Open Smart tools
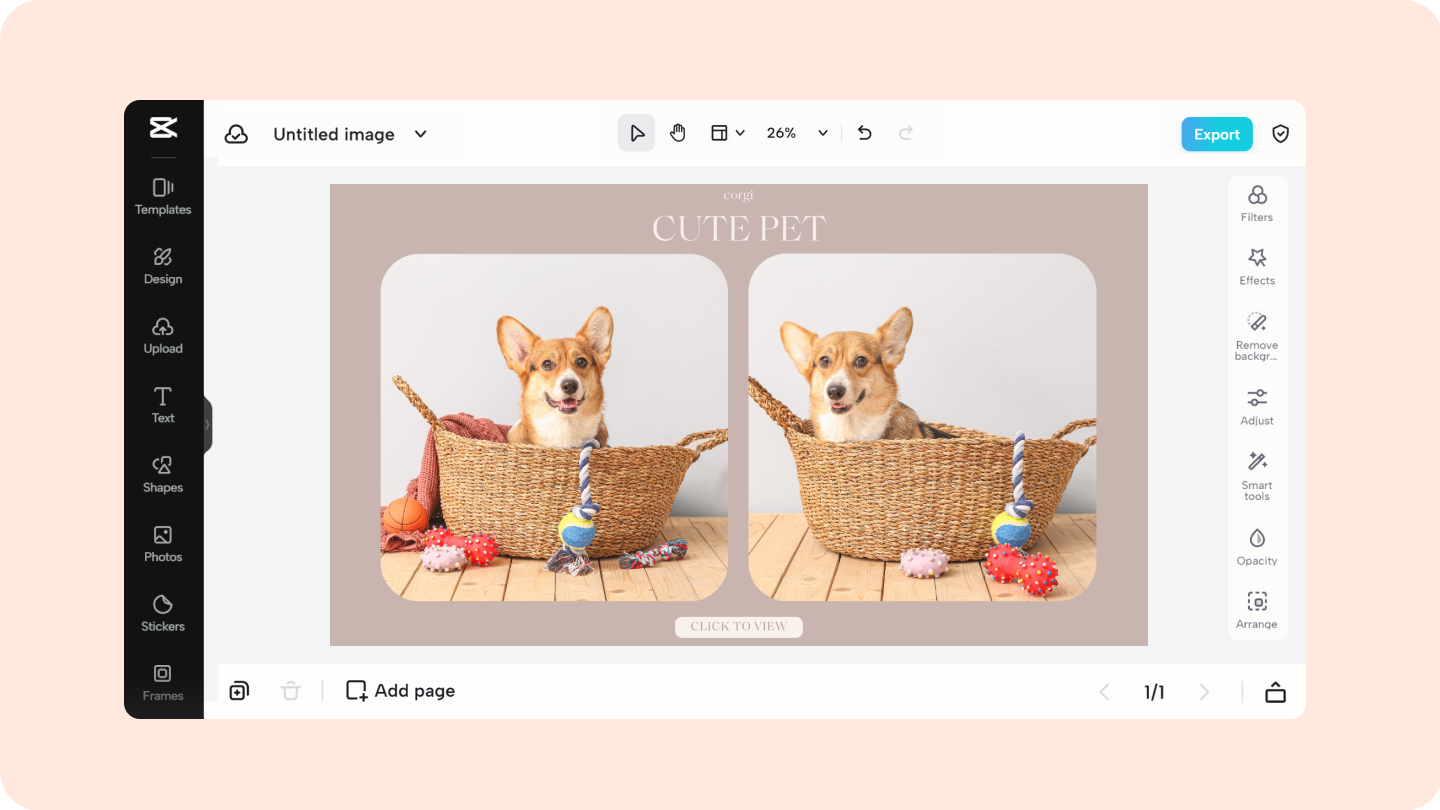This screenshot has height=810, width=1440. click(x=1256, y=474)
